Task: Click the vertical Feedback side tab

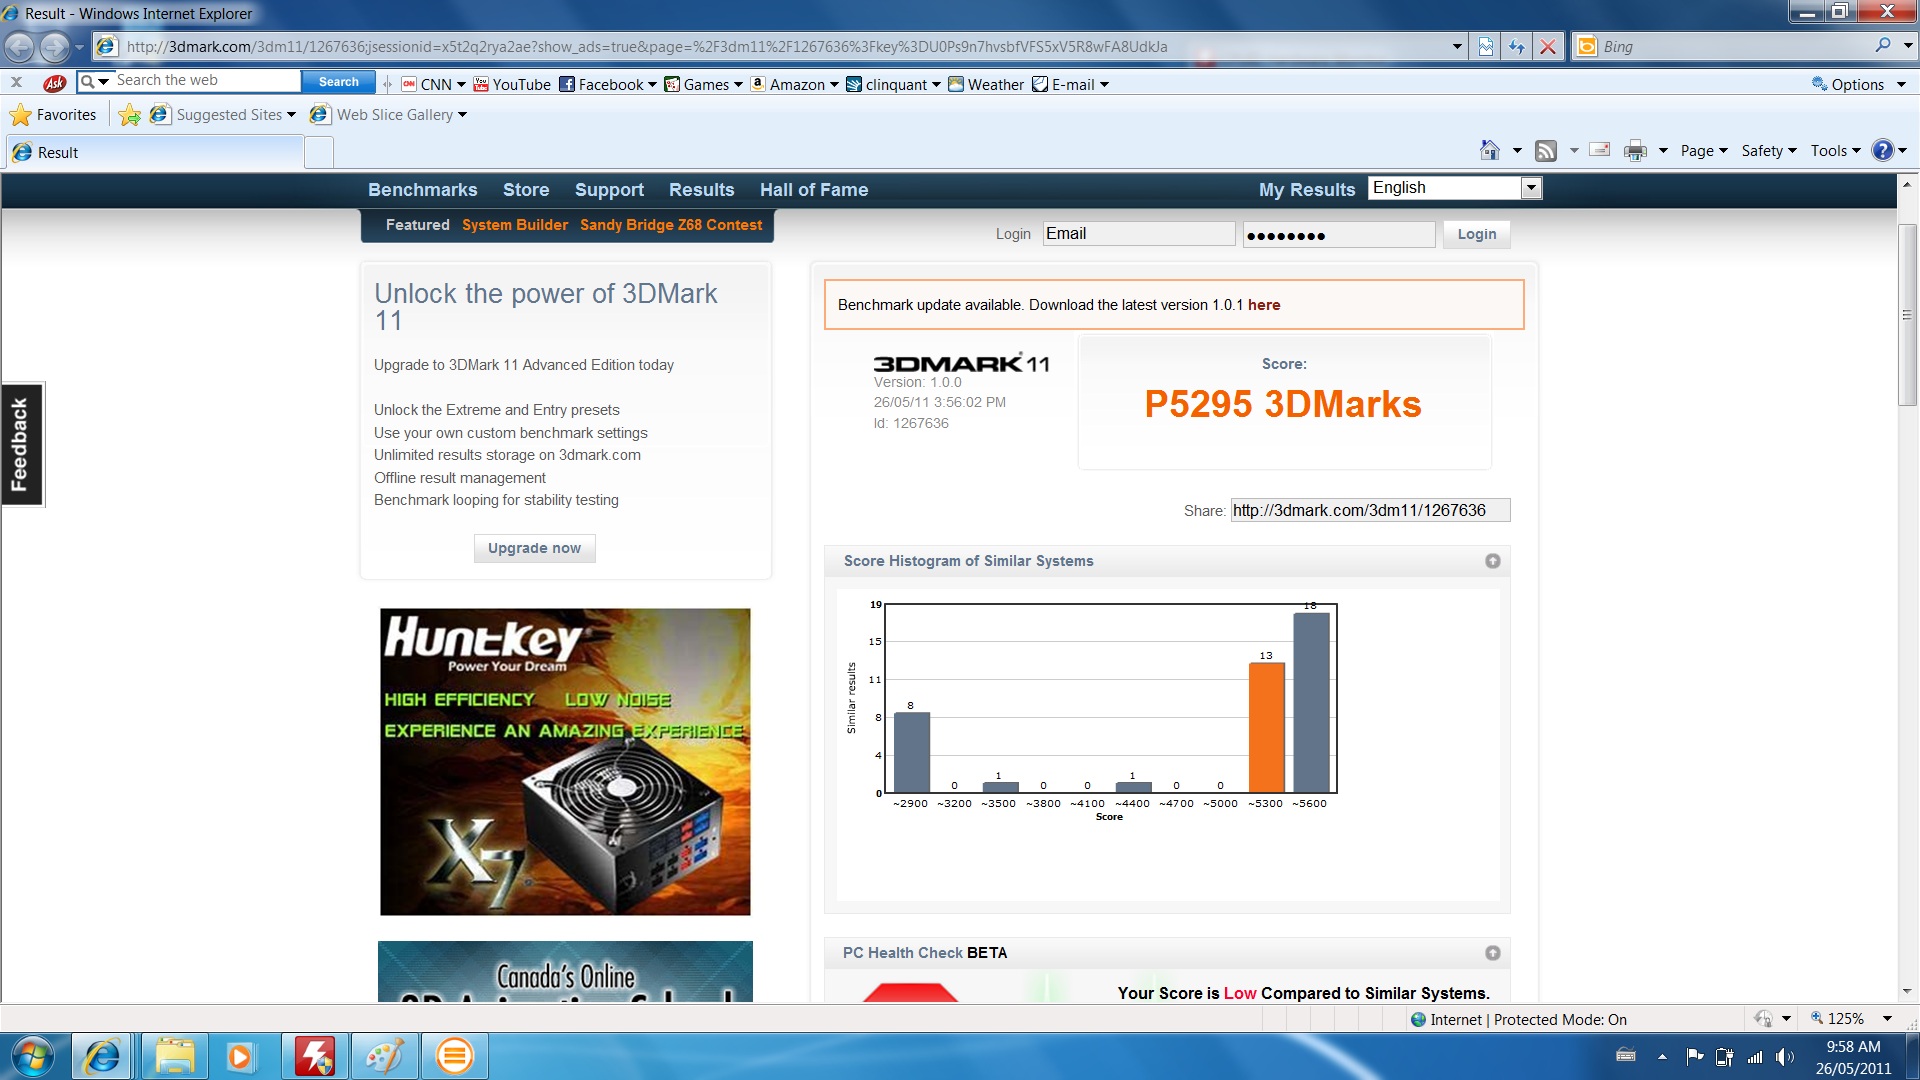Action: (x=21, y=445)
